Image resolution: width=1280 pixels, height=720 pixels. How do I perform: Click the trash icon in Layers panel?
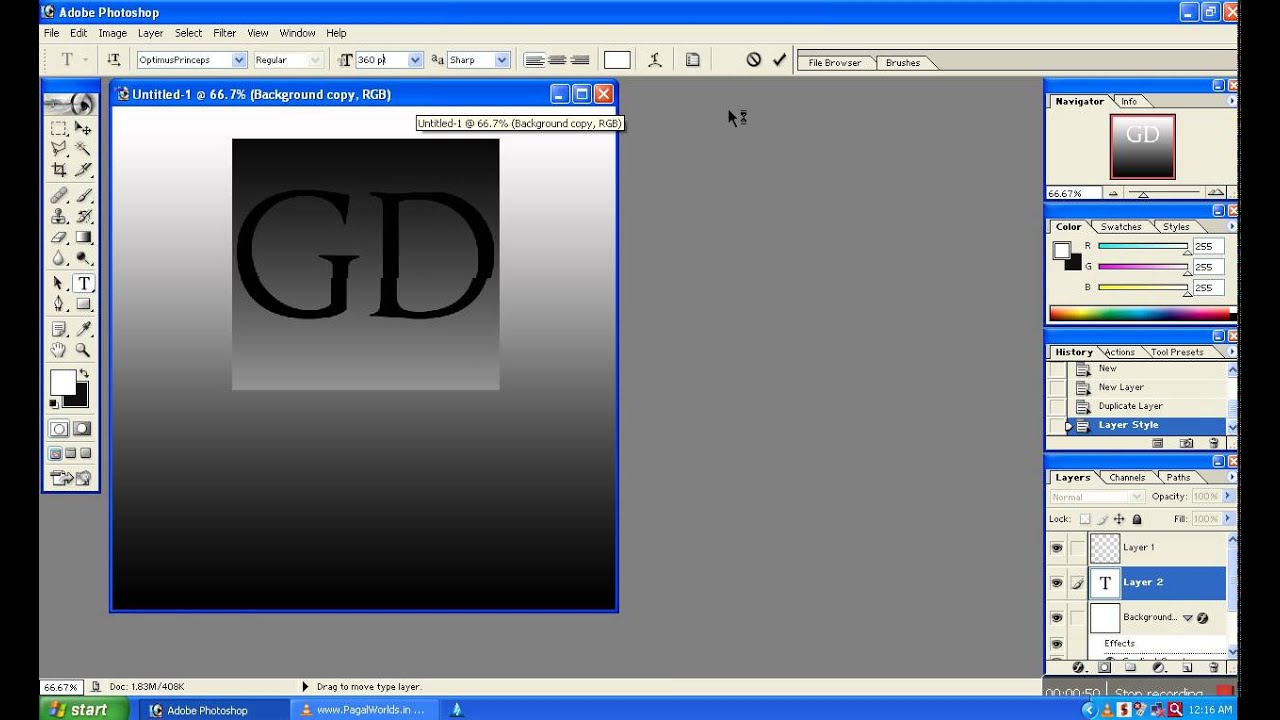(x=1214, y=667)
